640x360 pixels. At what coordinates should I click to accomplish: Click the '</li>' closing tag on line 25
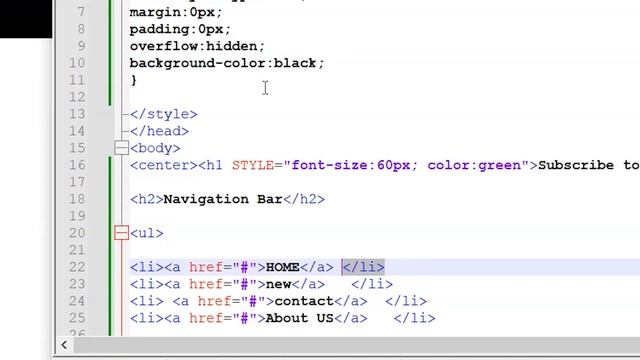click(x=414, y=318)
